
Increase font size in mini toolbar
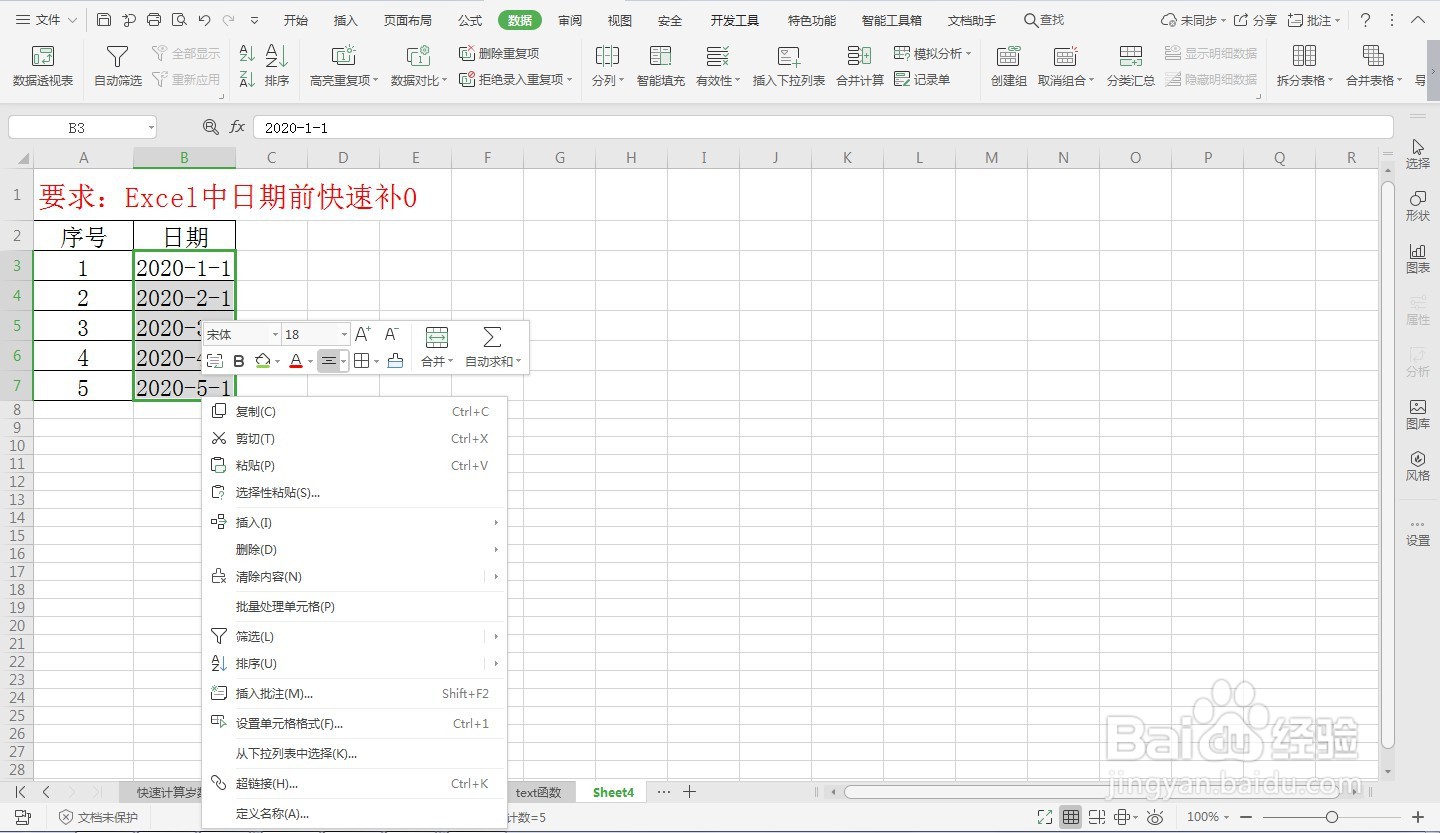363,334
